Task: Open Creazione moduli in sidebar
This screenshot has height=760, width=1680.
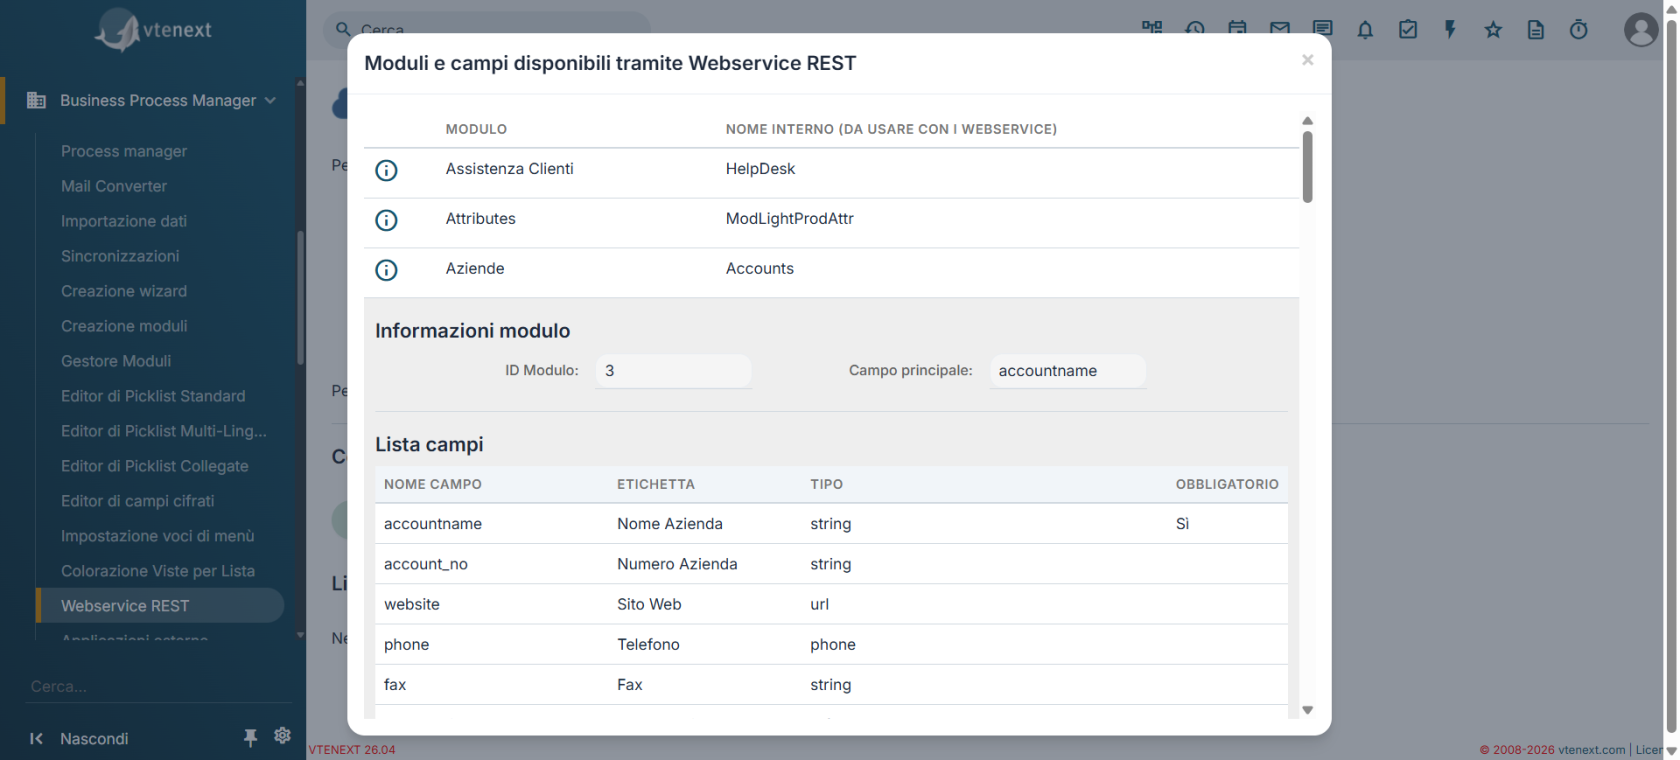Action: [124, 326]
